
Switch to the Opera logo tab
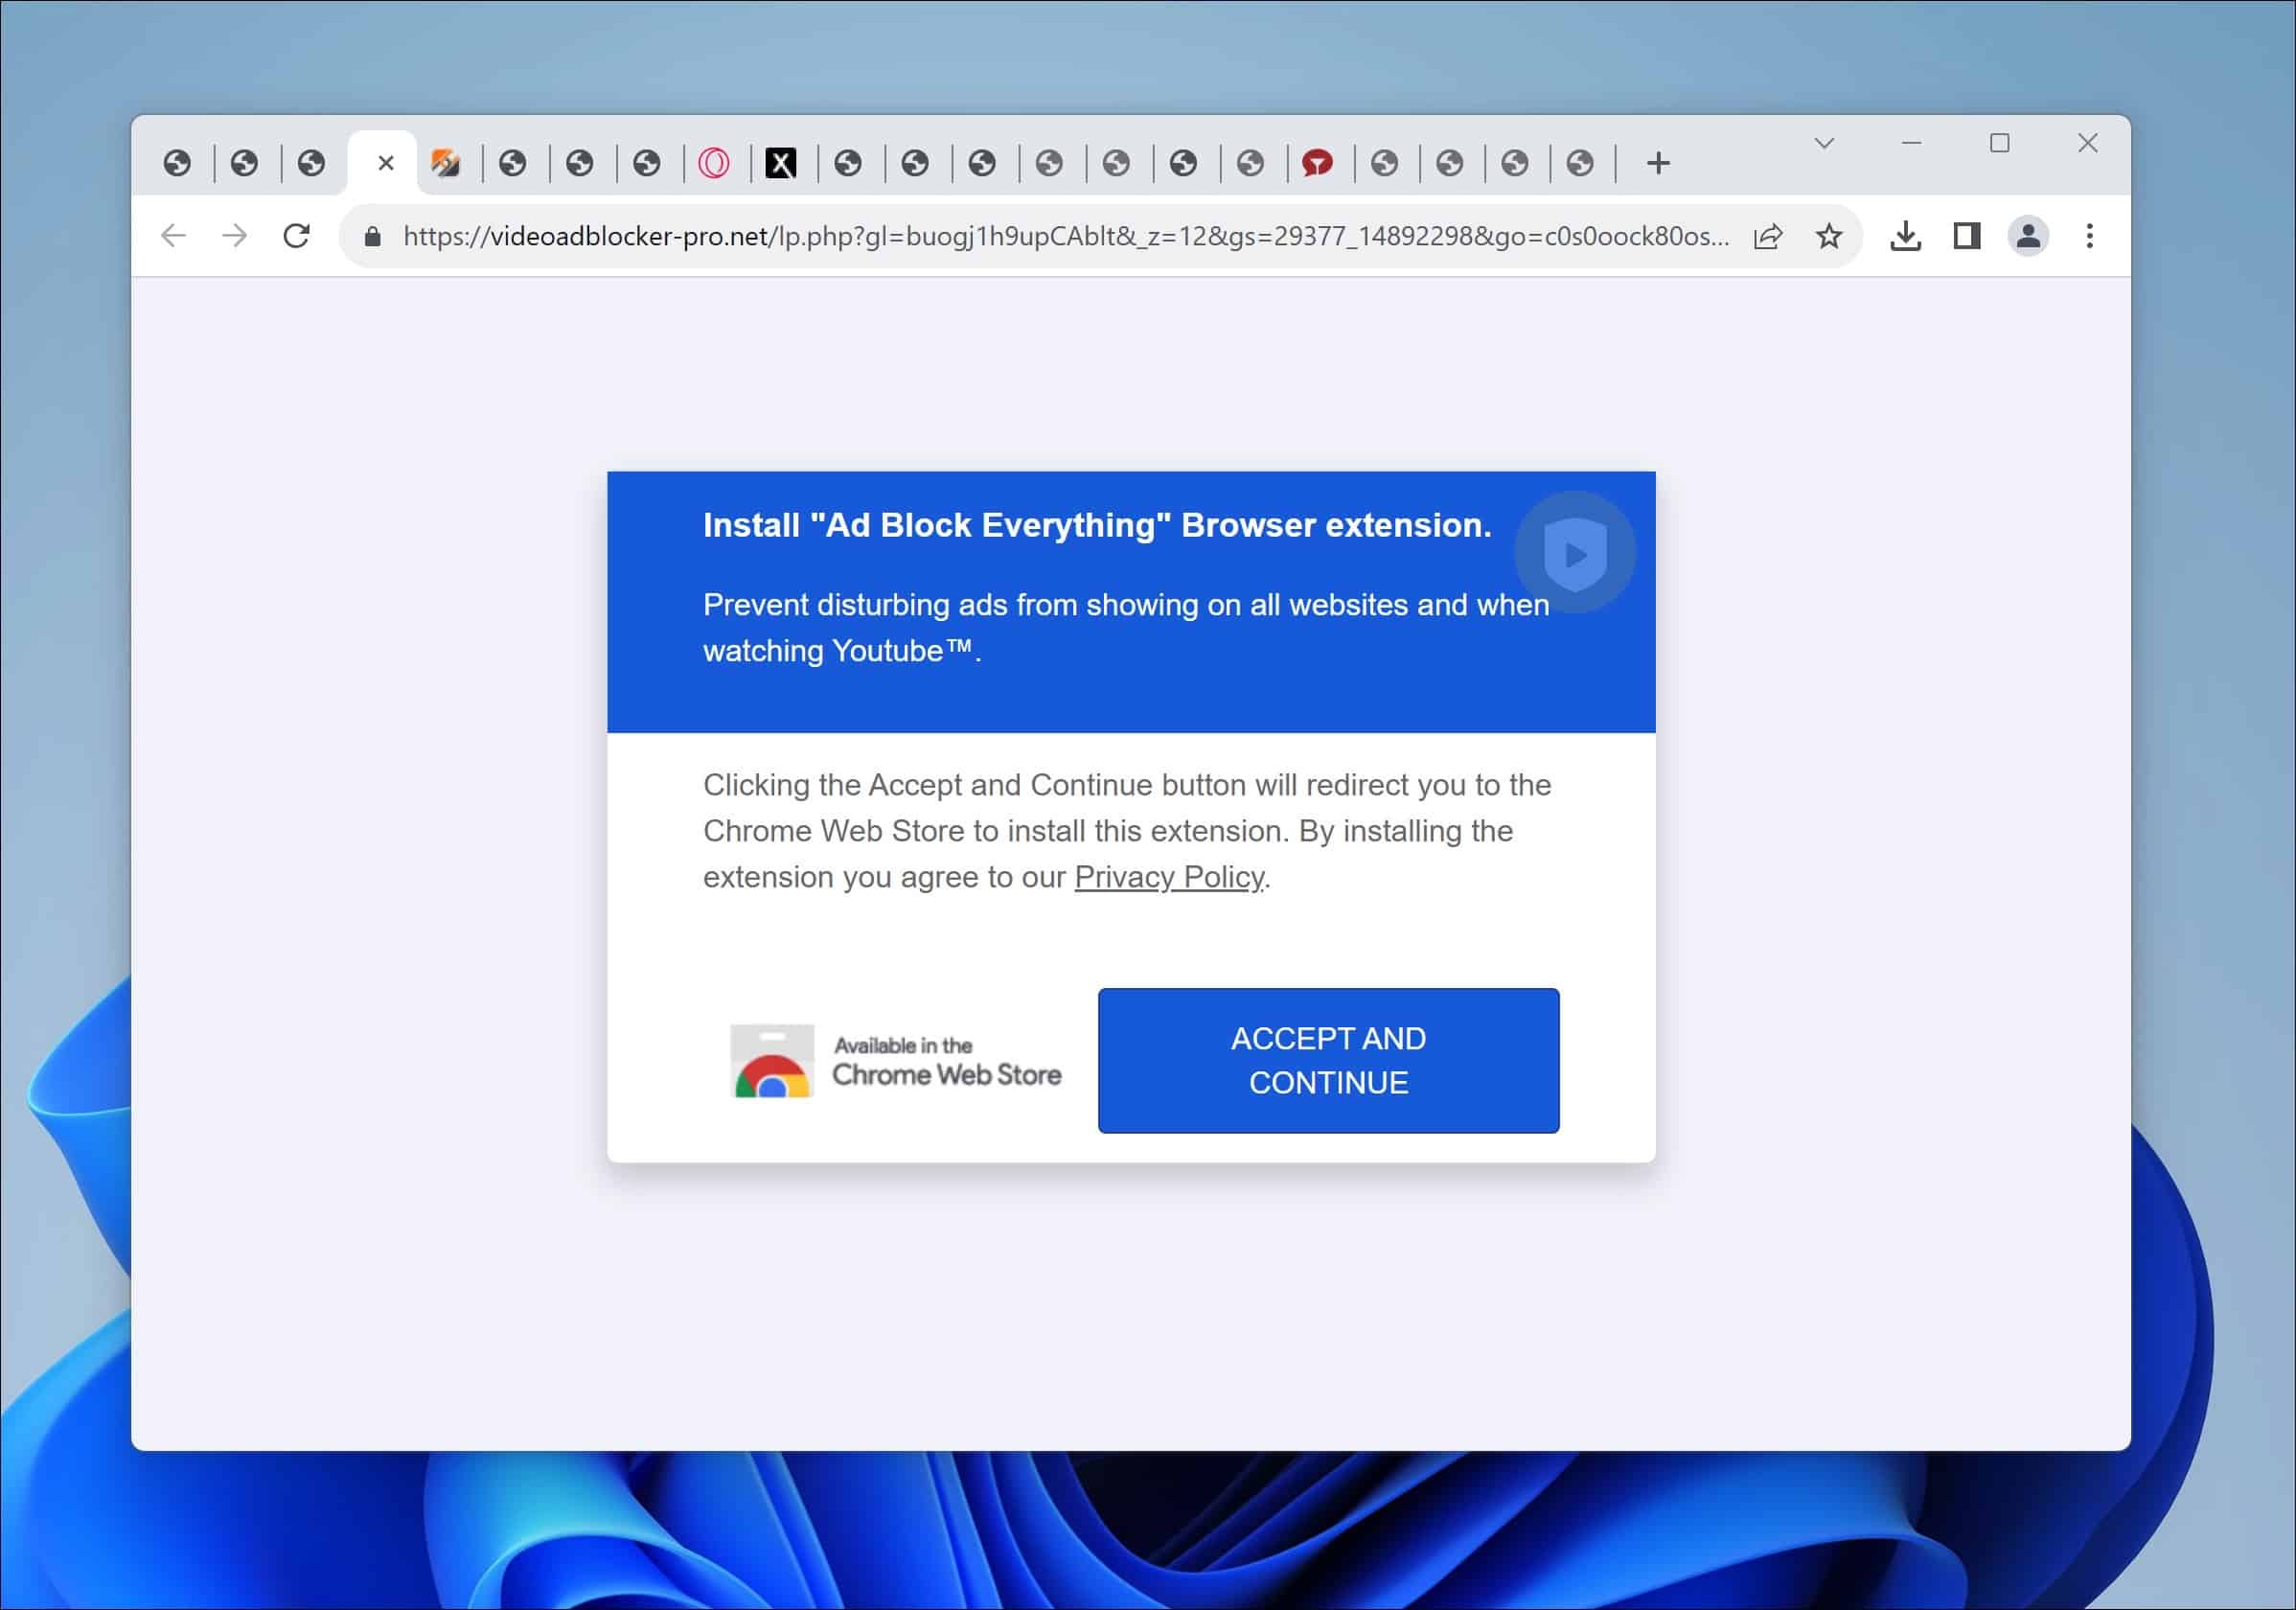point(714,163)
